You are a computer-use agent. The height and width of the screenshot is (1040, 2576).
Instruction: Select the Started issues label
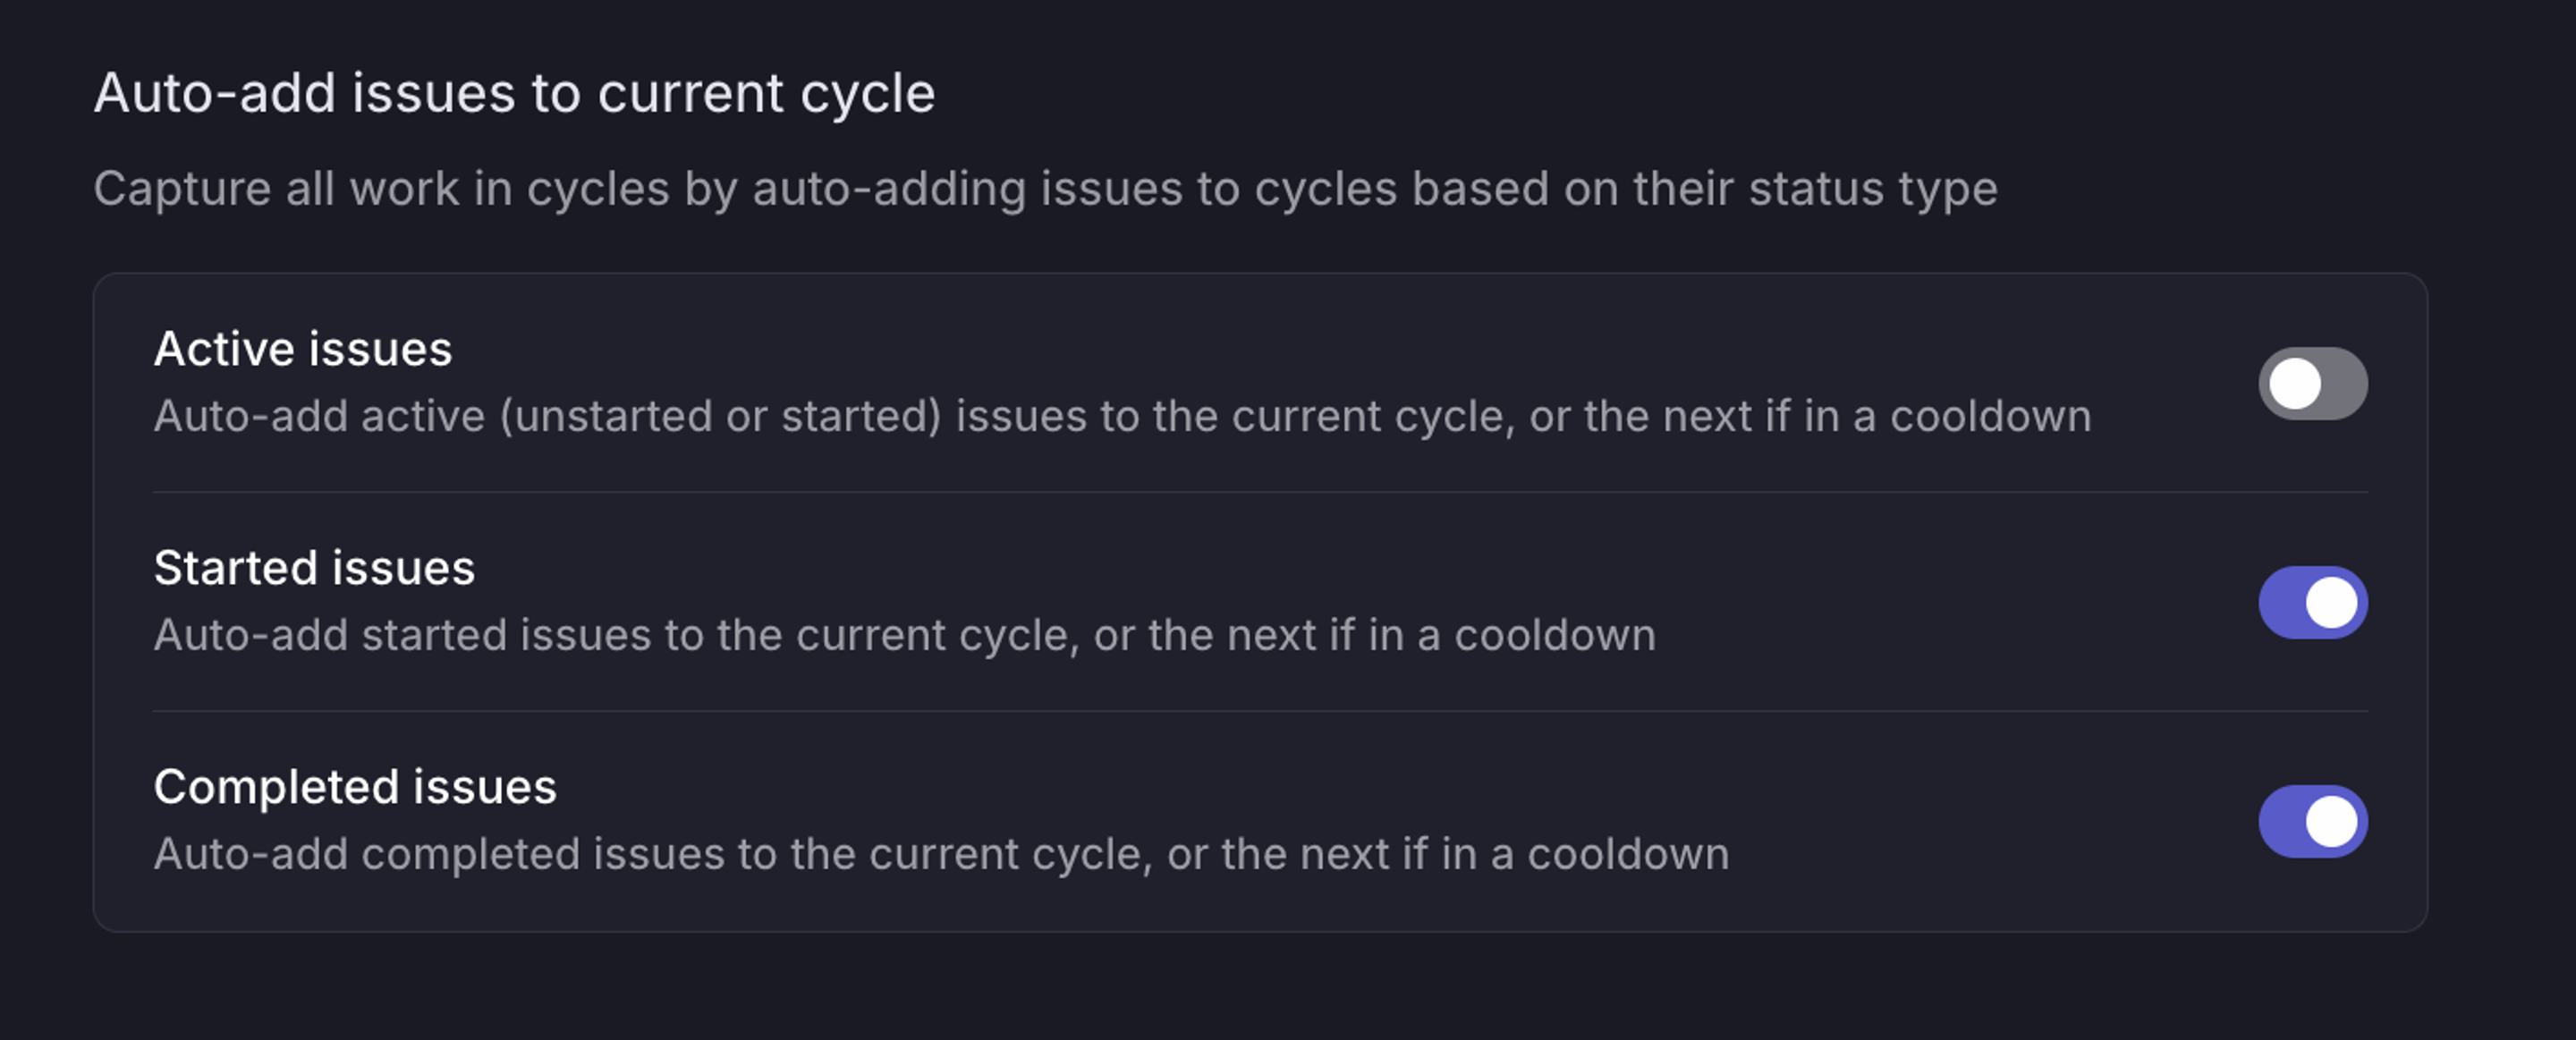tap(314, 567)
